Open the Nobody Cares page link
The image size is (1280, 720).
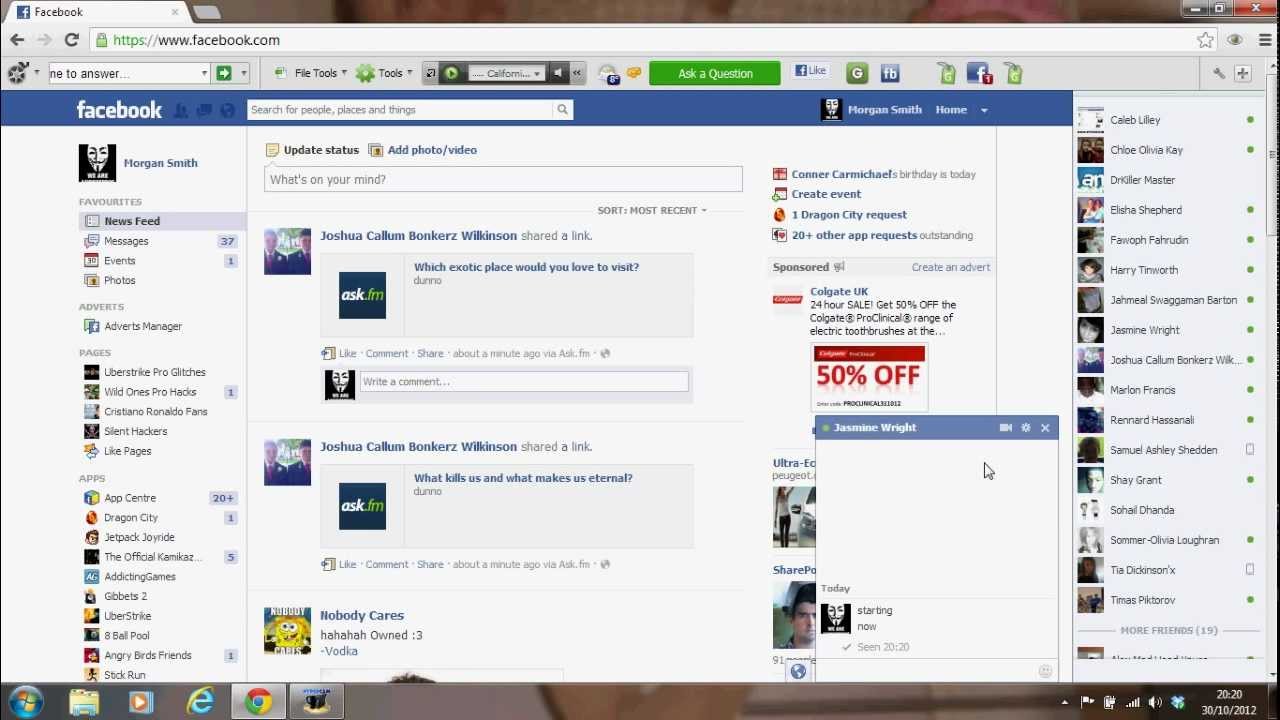point(362,616)
